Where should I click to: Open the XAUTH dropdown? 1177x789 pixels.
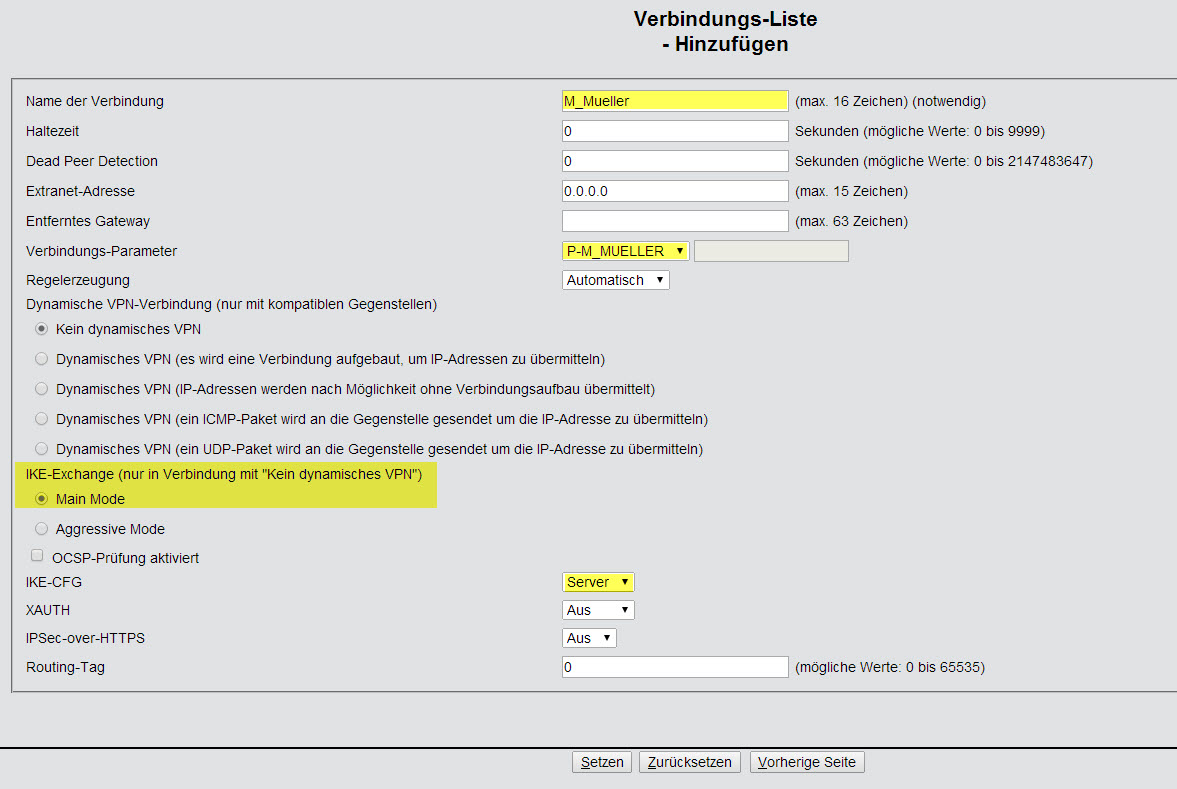(x=598, y=610)
